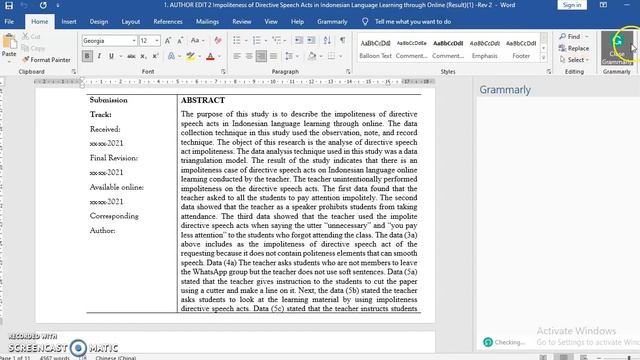Decrease font size with shrink font icon

tap(180, 41)
